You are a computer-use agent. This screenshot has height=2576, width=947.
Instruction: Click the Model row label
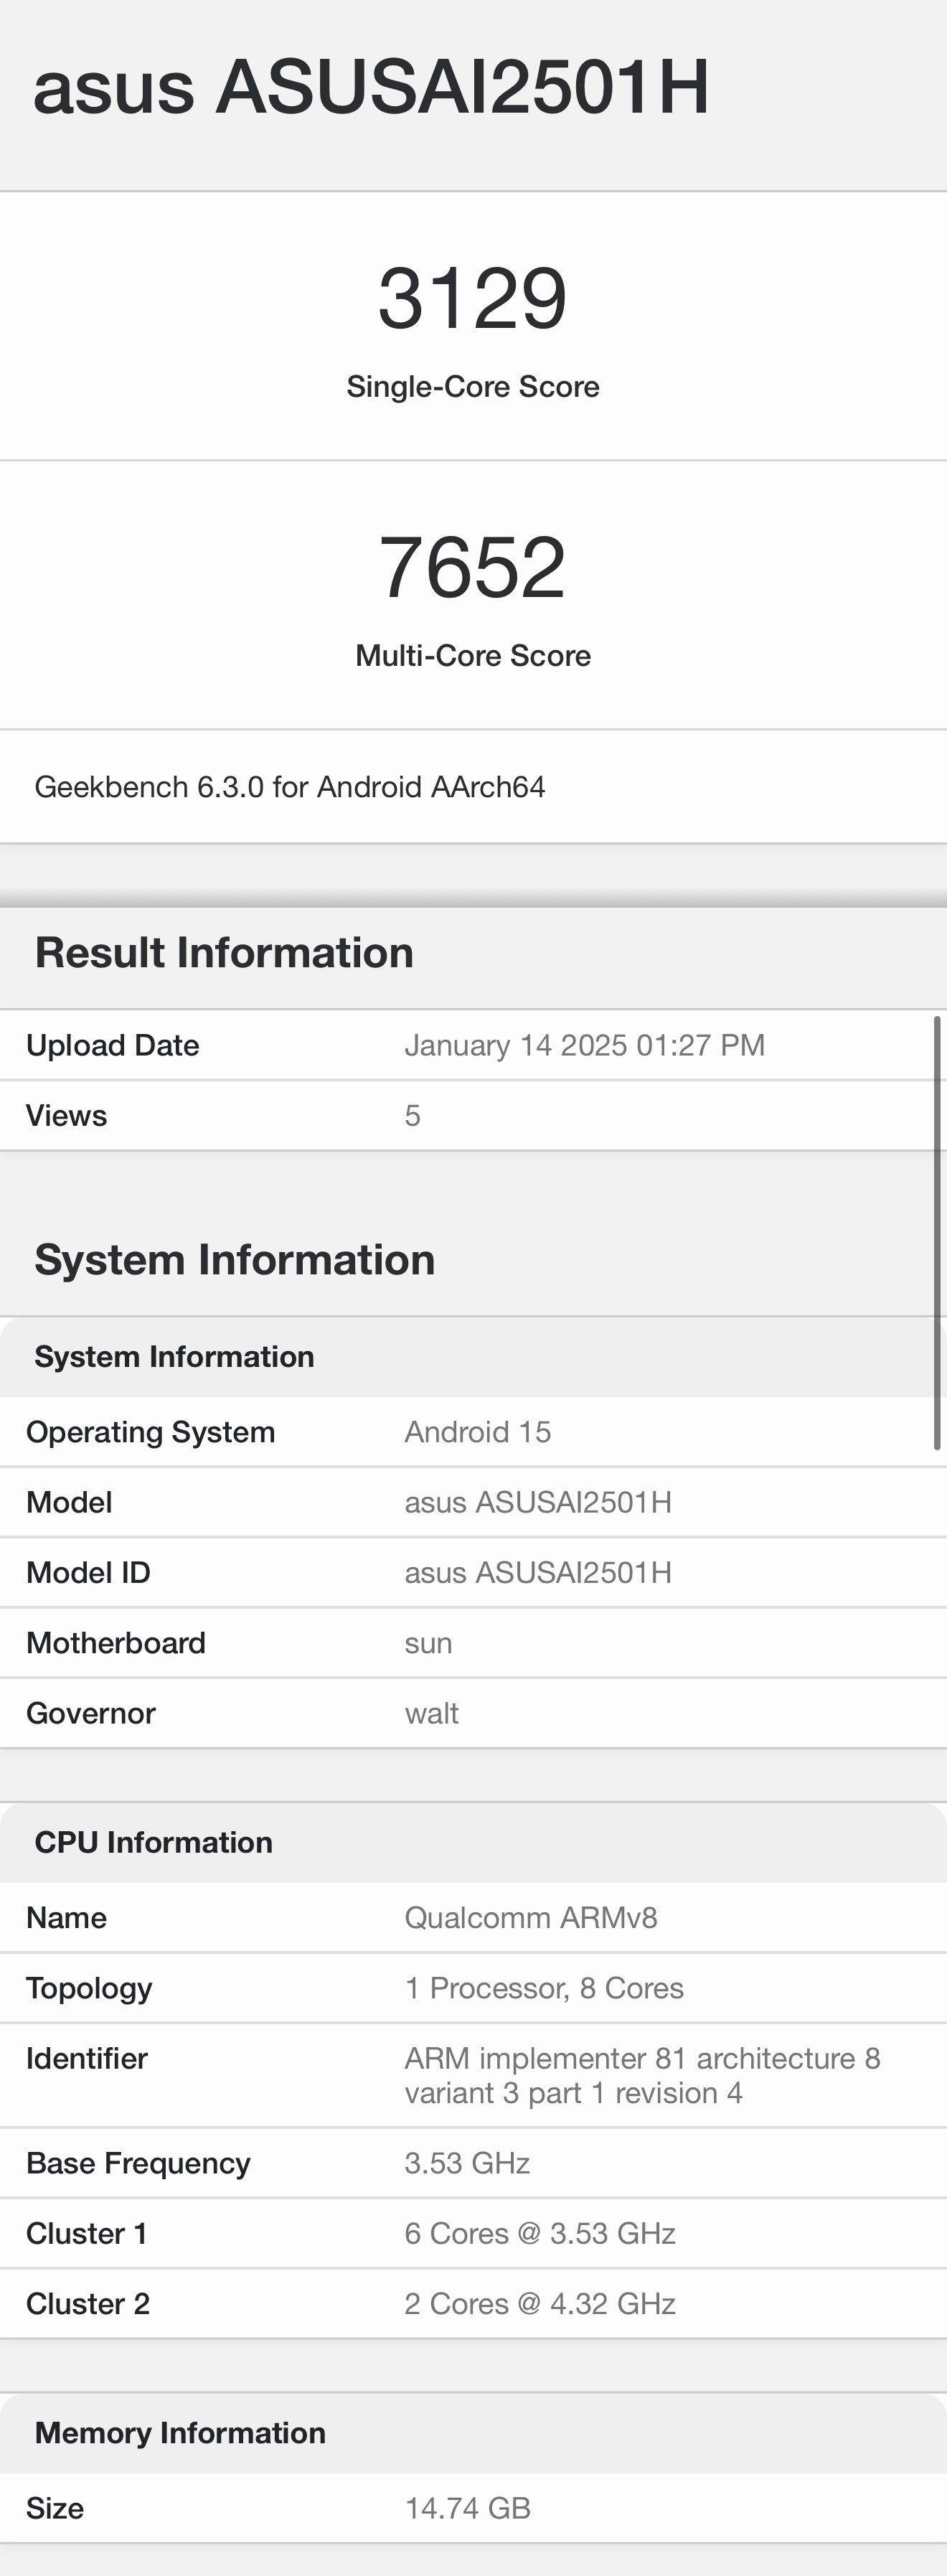69,1502
